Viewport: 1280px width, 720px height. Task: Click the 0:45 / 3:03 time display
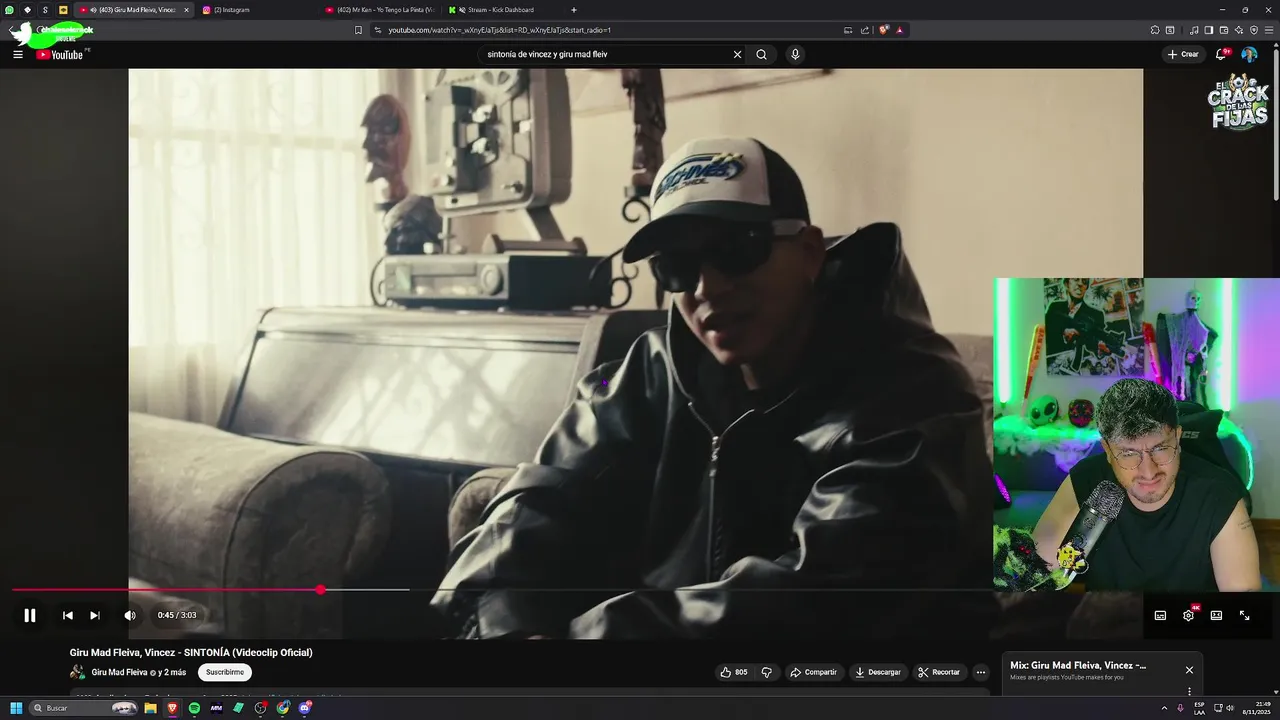pos(177,615)
